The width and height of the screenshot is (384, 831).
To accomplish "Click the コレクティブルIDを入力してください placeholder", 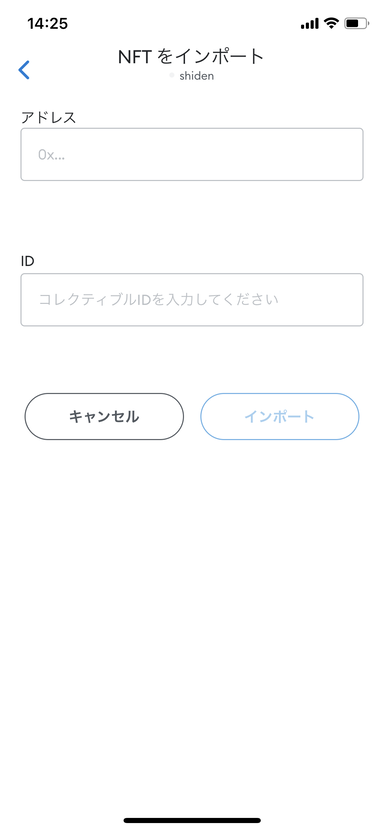I will 158,299.
